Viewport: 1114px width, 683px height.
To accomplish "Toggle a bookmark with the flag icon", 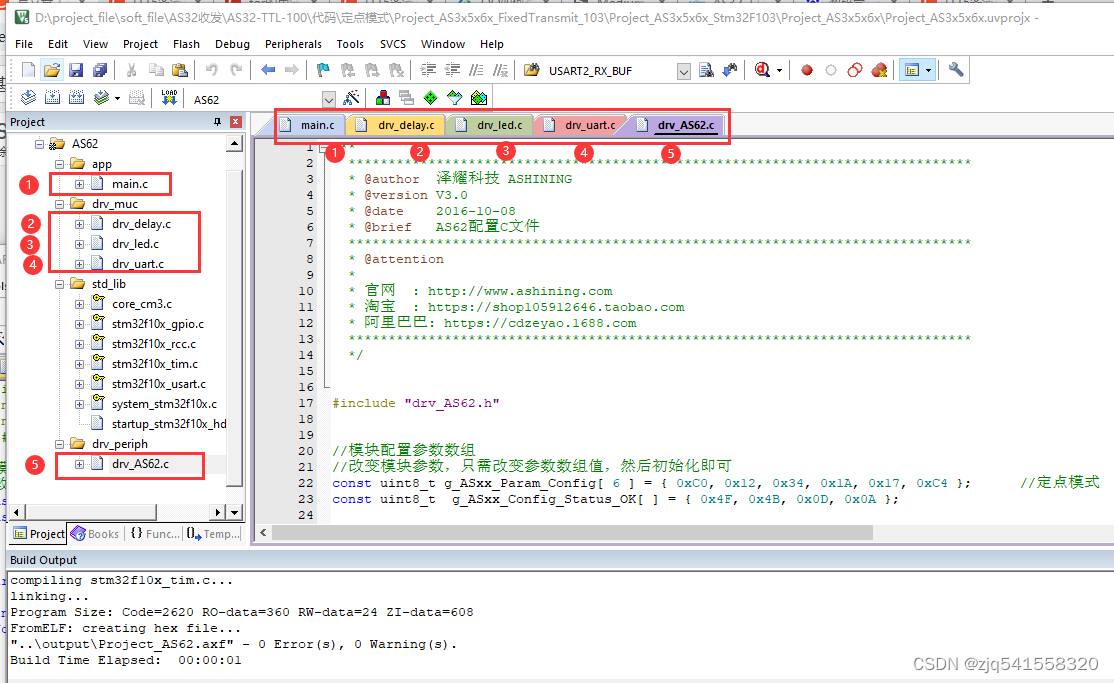I will tap(323, 69).
